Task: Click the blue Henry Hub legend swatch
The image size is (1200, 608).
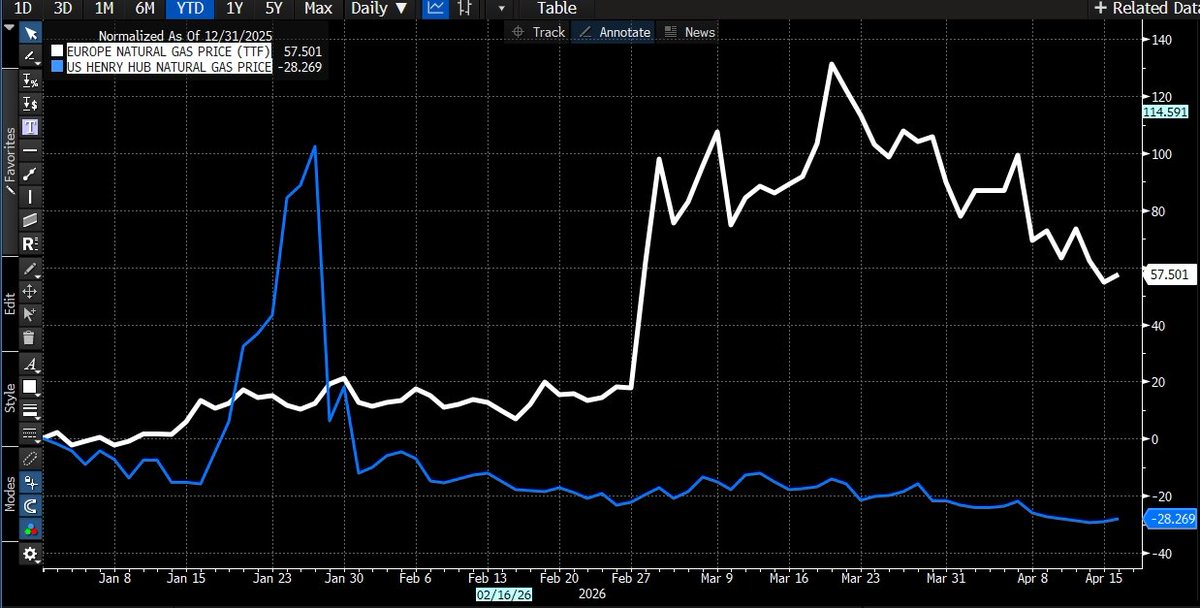Action: tap(58, 65)
